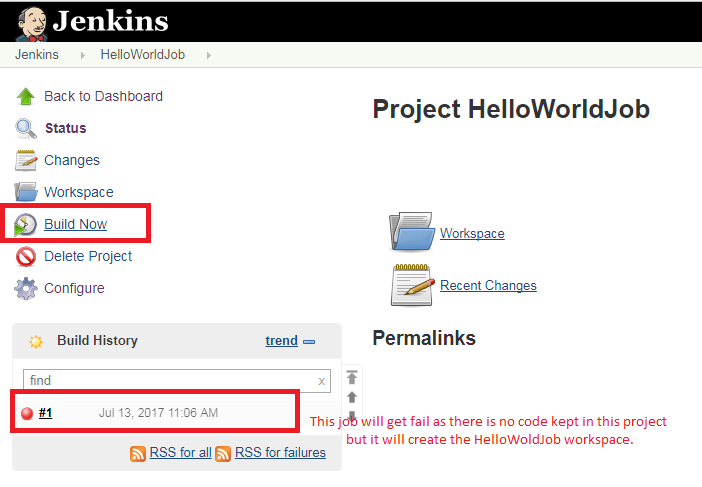Screen dimensions: 702x487
Task: Open the Jenkins breadcrumb link
Action: 37,55
